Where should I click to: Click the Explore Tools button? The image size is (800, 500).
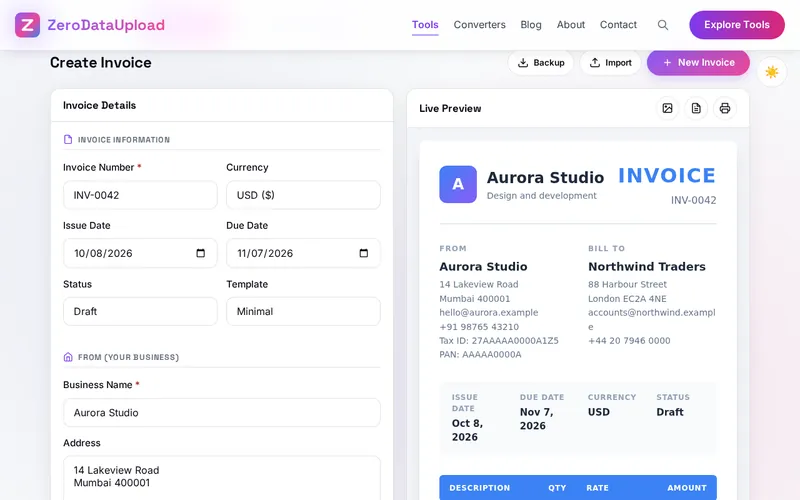(x=737, y=25)
